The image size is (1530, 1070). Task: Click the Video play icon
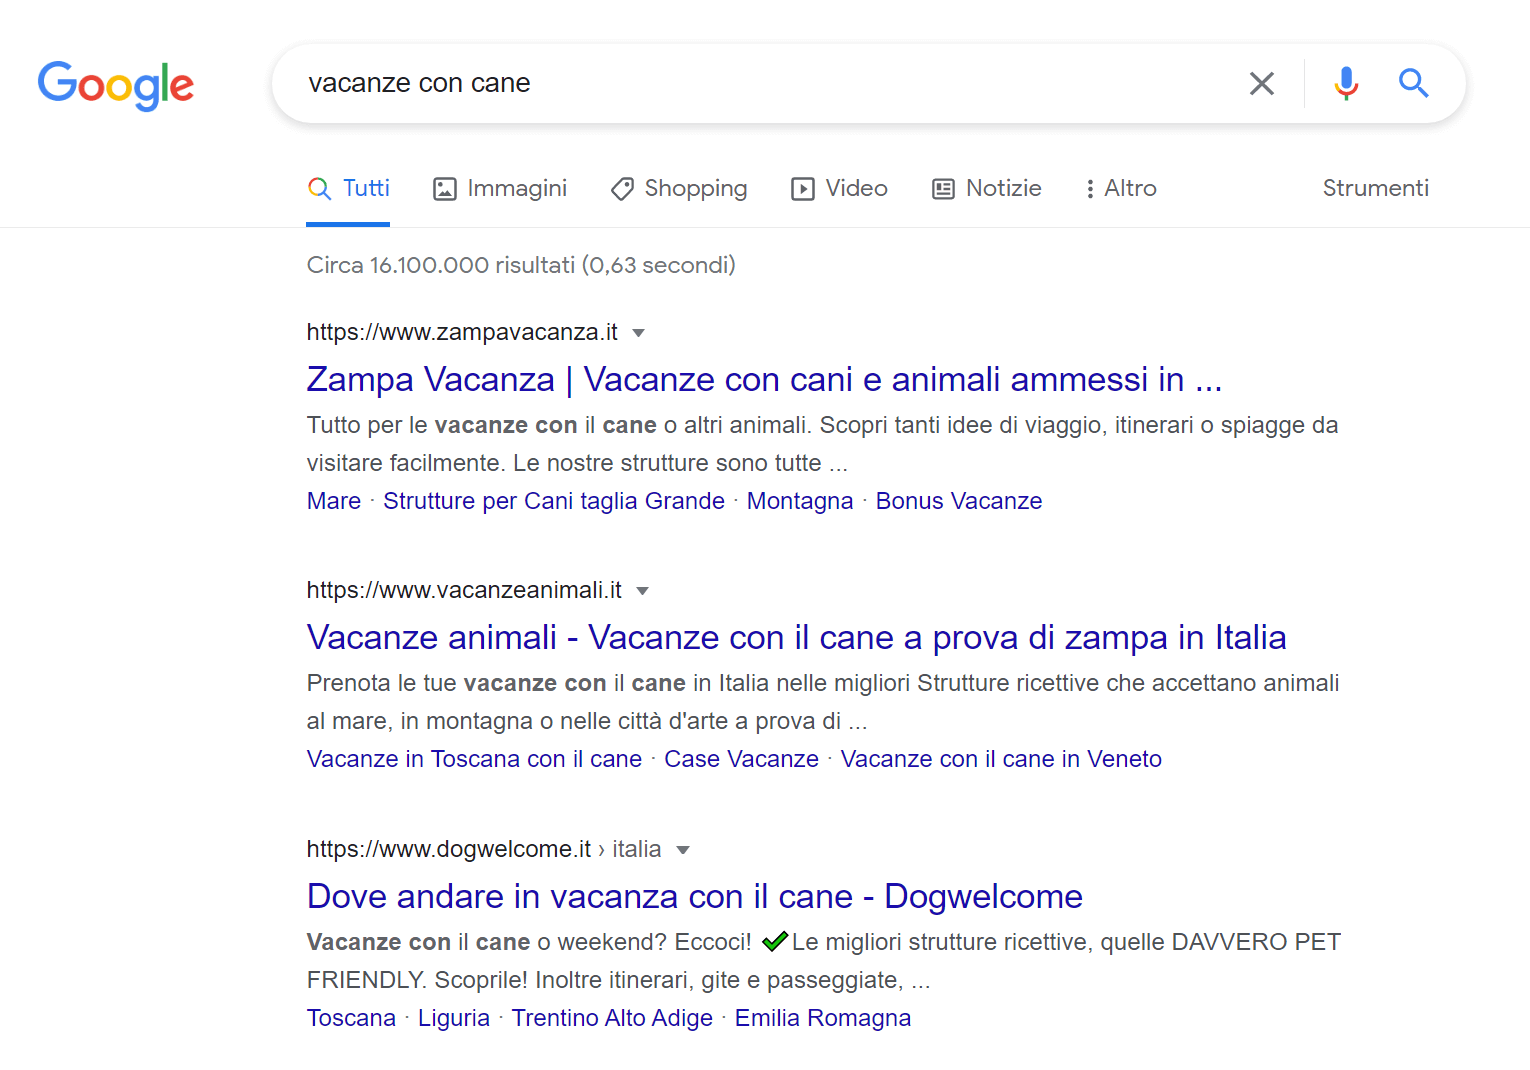[802, 188]
